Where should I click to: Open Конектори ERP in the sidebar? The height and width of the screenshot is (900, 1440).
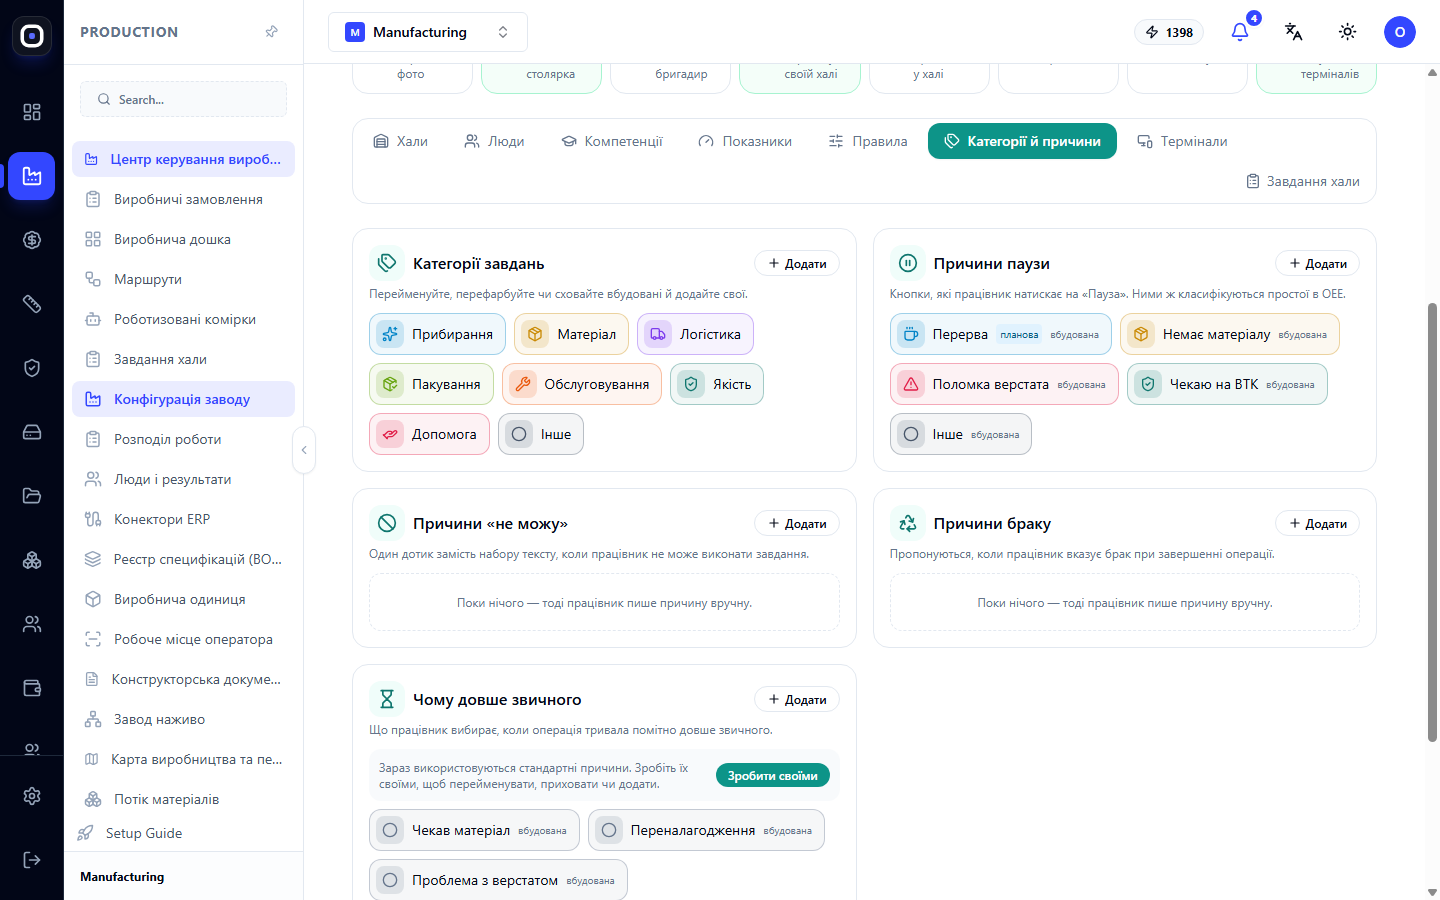(x=183, y=519)
